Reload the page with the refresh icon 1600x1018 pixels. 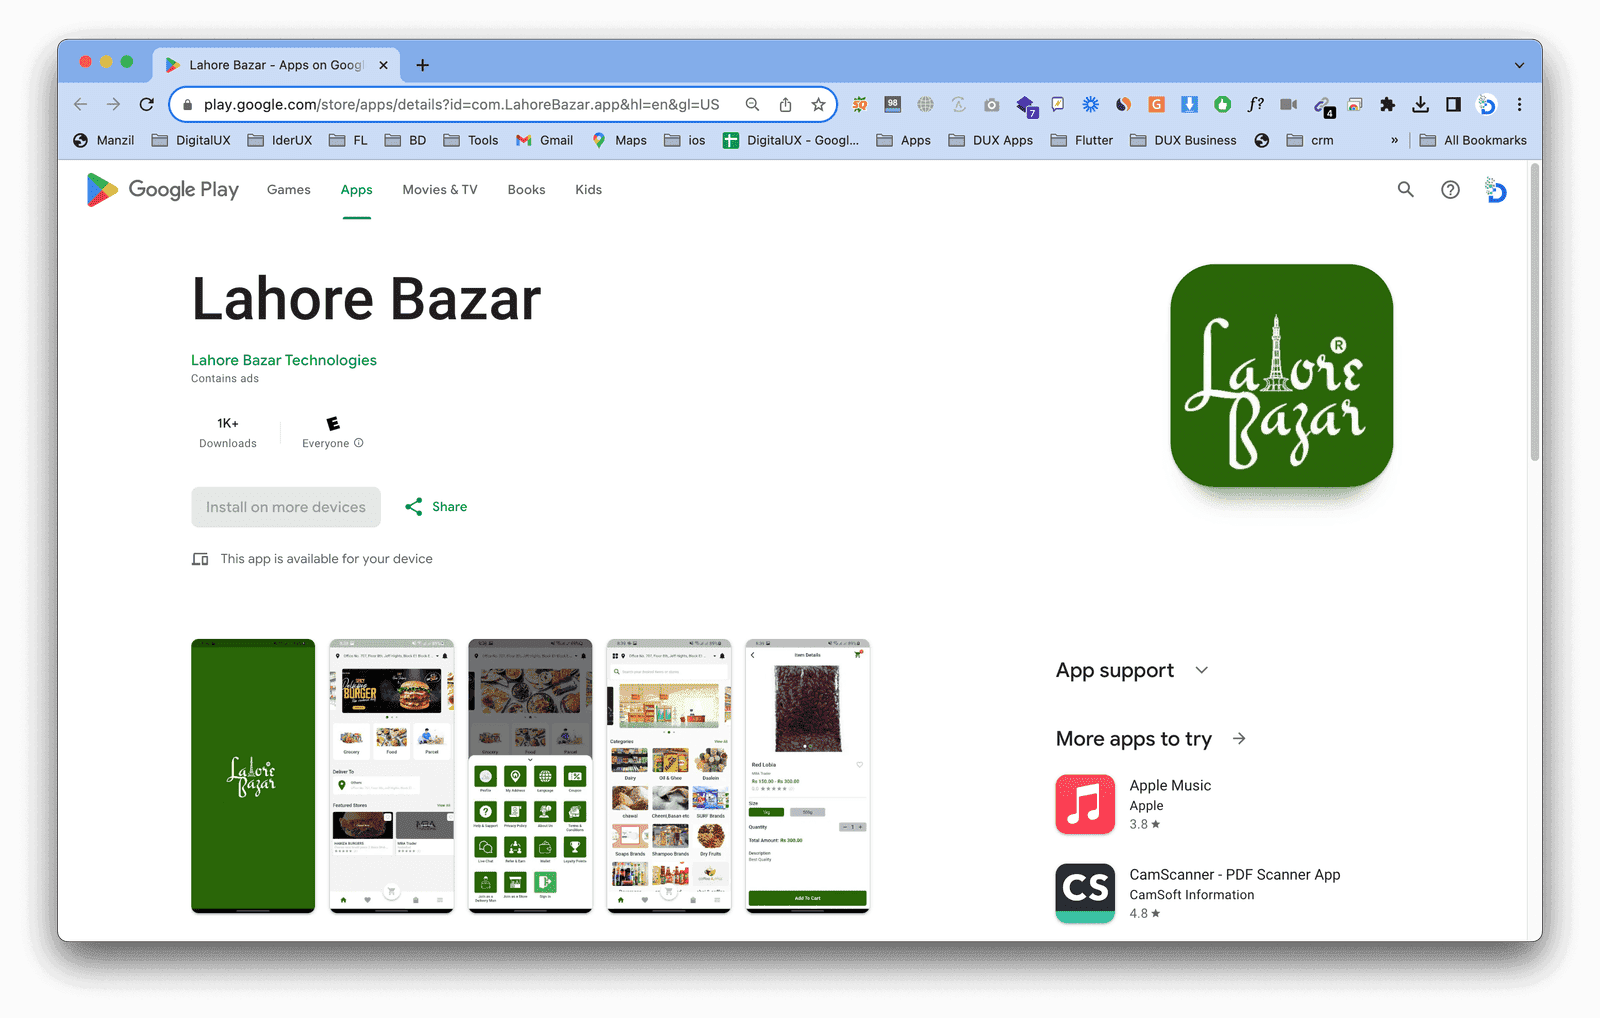click(146, 104)
